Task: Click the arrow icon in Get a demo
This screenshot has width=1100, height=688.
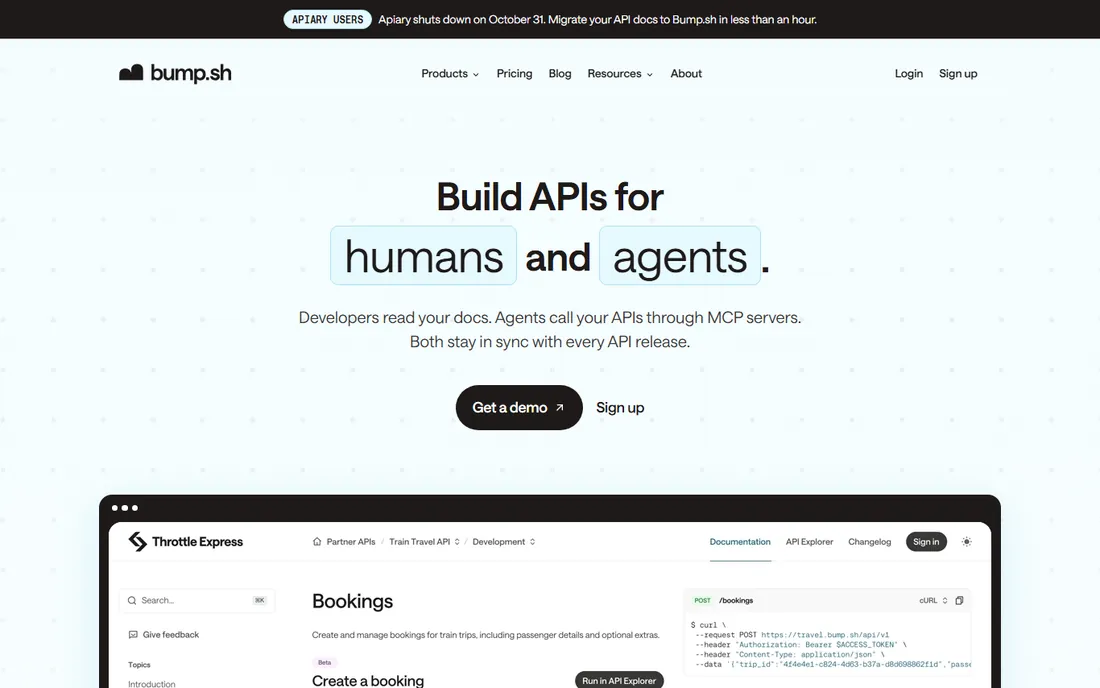Action: (559, 407)
